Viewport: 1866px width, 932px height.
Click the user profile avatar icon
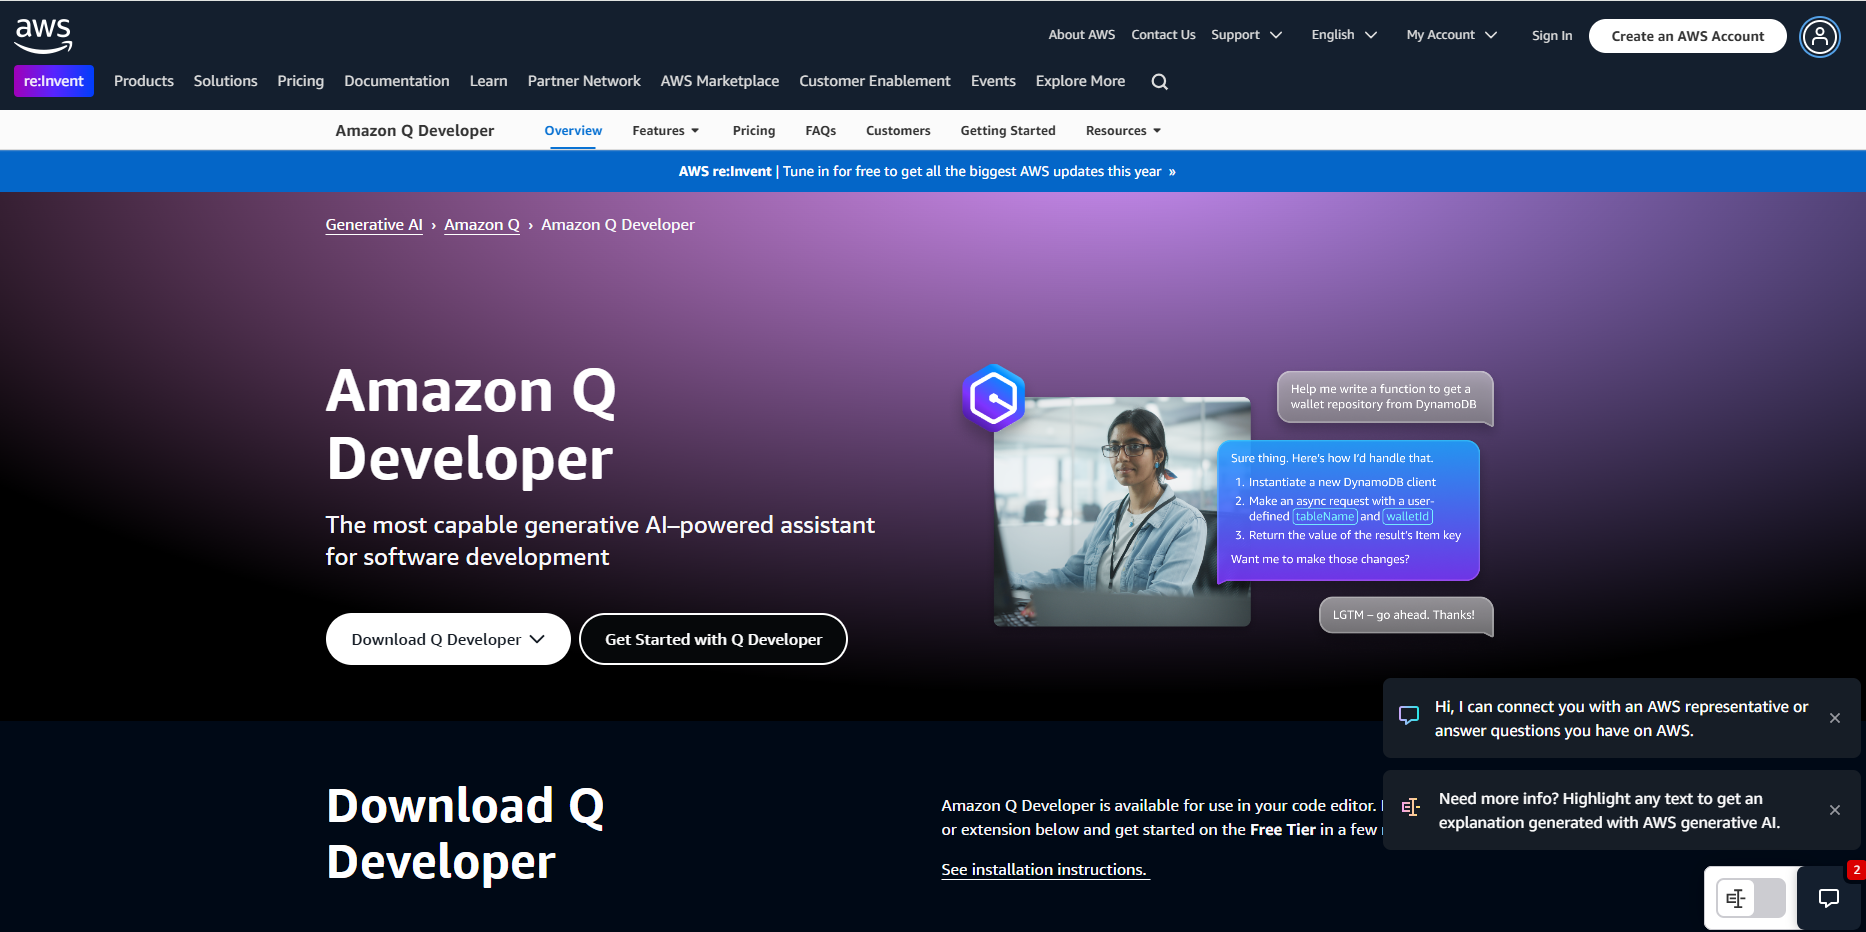pyautogui.click(x=1820, y=37)
